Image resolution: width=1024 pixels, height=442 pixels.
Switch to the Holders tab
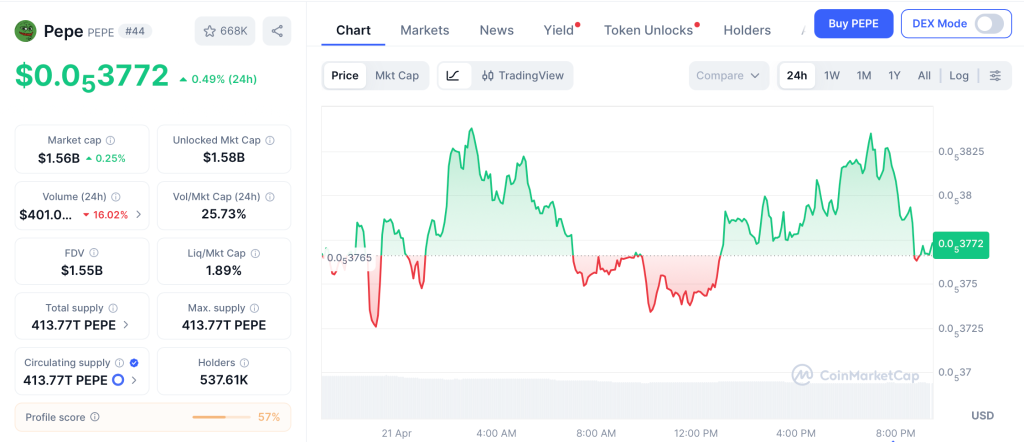(747, 30)
